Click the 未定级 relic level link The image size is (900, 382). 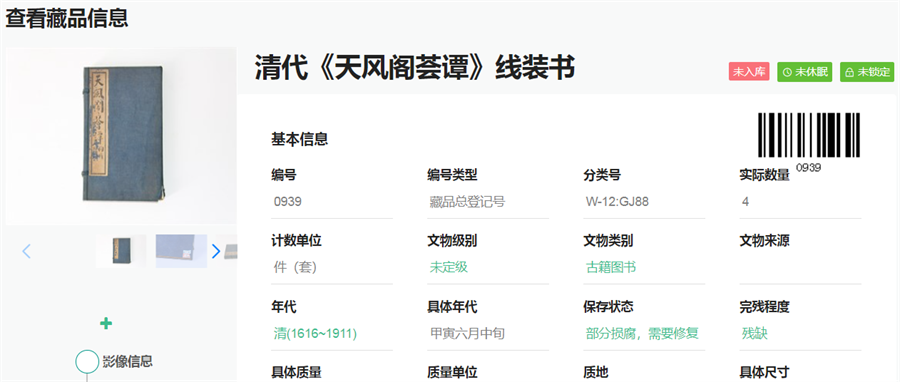coord(449,267)
